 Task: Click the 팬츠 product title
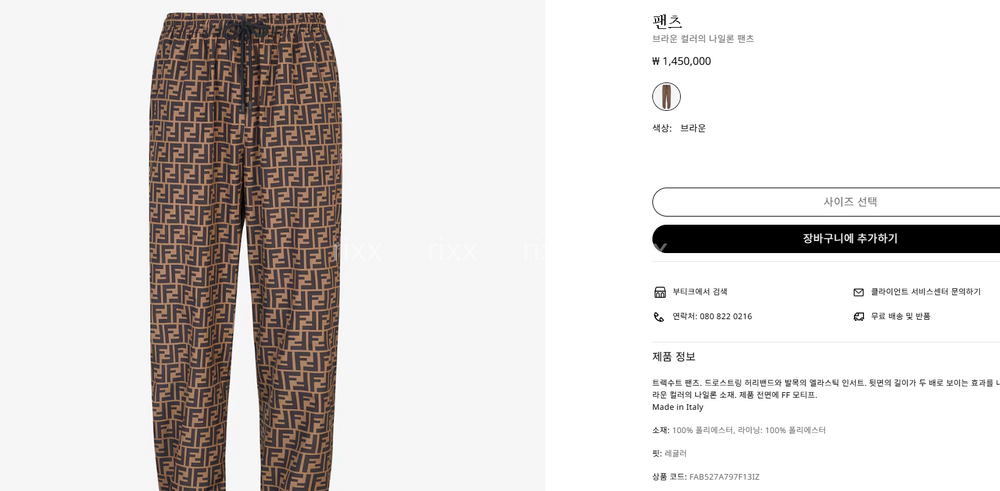[667, 21]
